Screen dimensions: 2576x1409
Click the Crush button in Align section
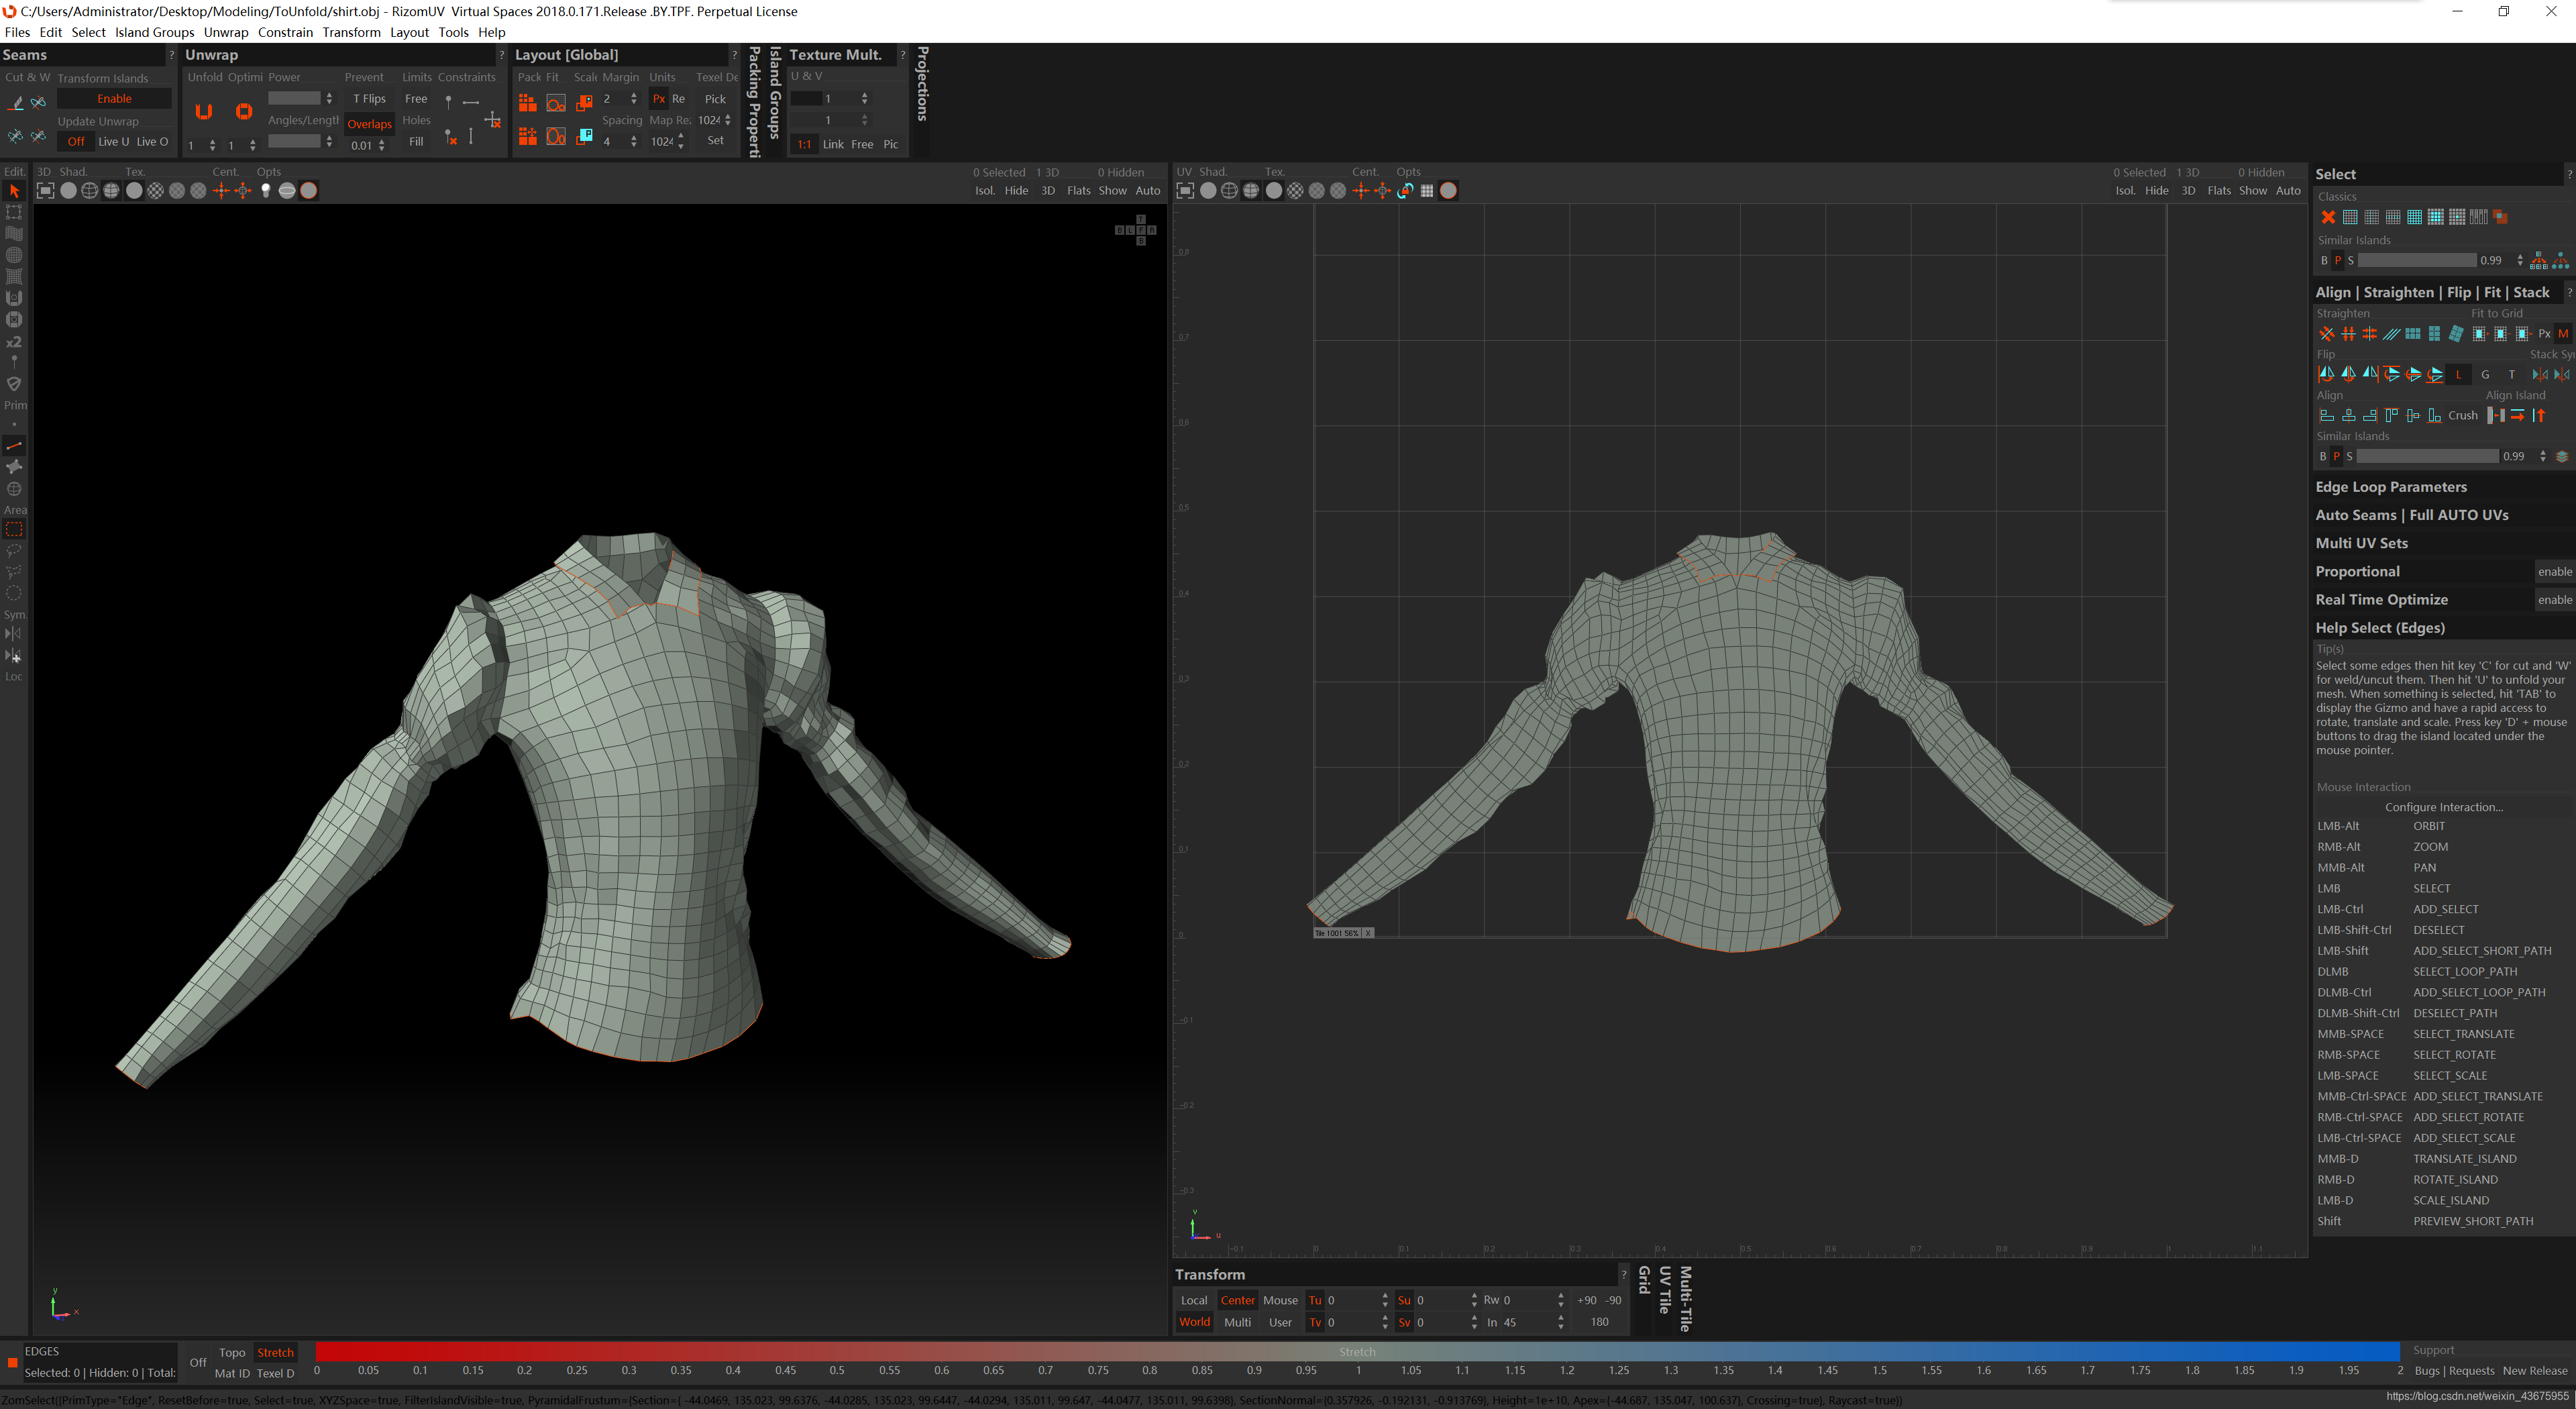click(x=2462, y=415)
